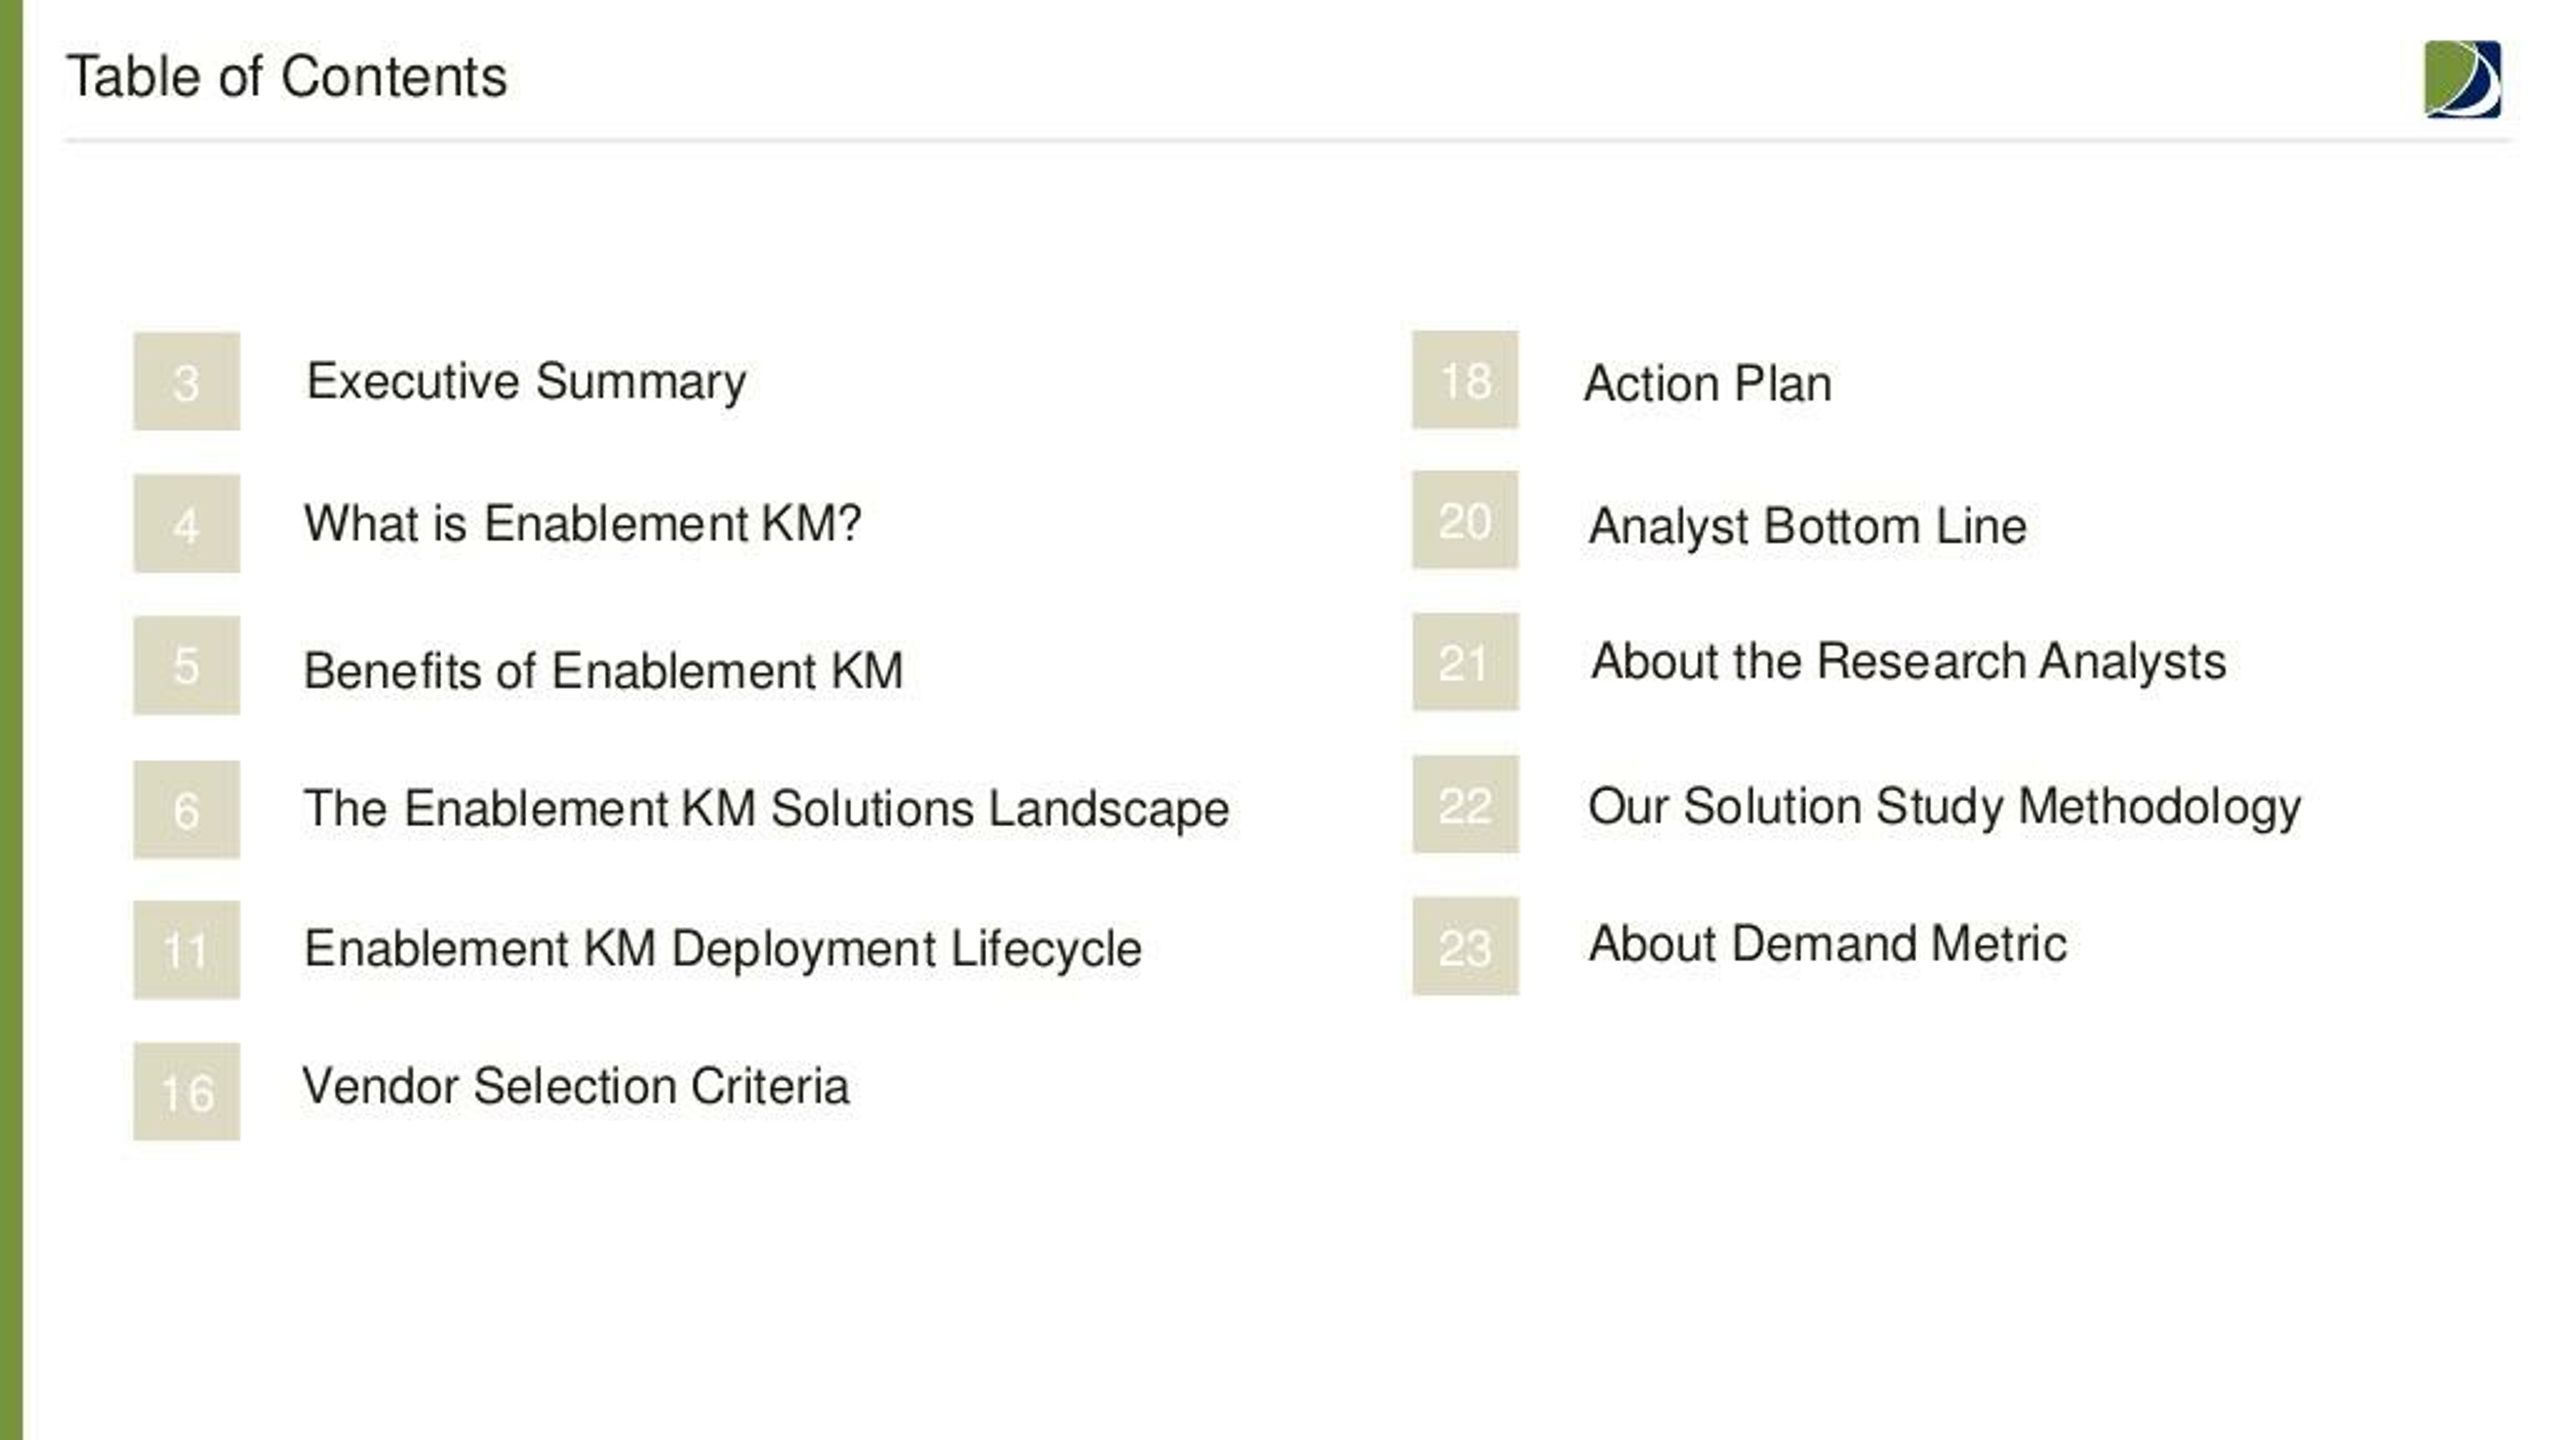This screenshot has height=1440, width=2560.
Task: Open the Executive Summary section
Action: 526,382
